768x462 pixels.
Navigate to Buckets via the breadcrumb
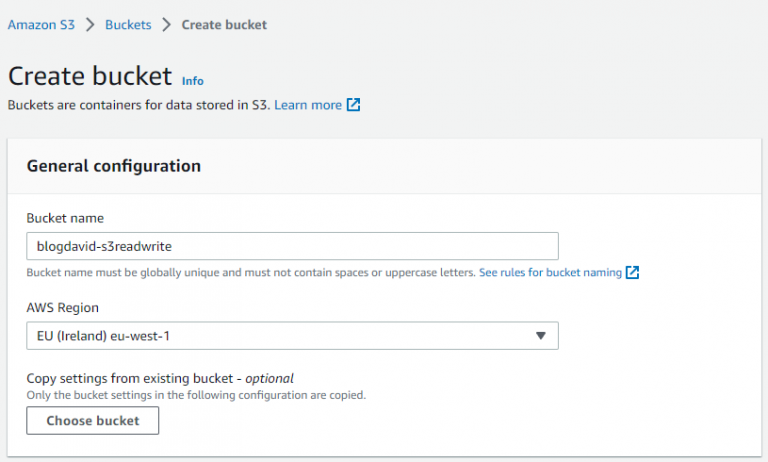128,24
